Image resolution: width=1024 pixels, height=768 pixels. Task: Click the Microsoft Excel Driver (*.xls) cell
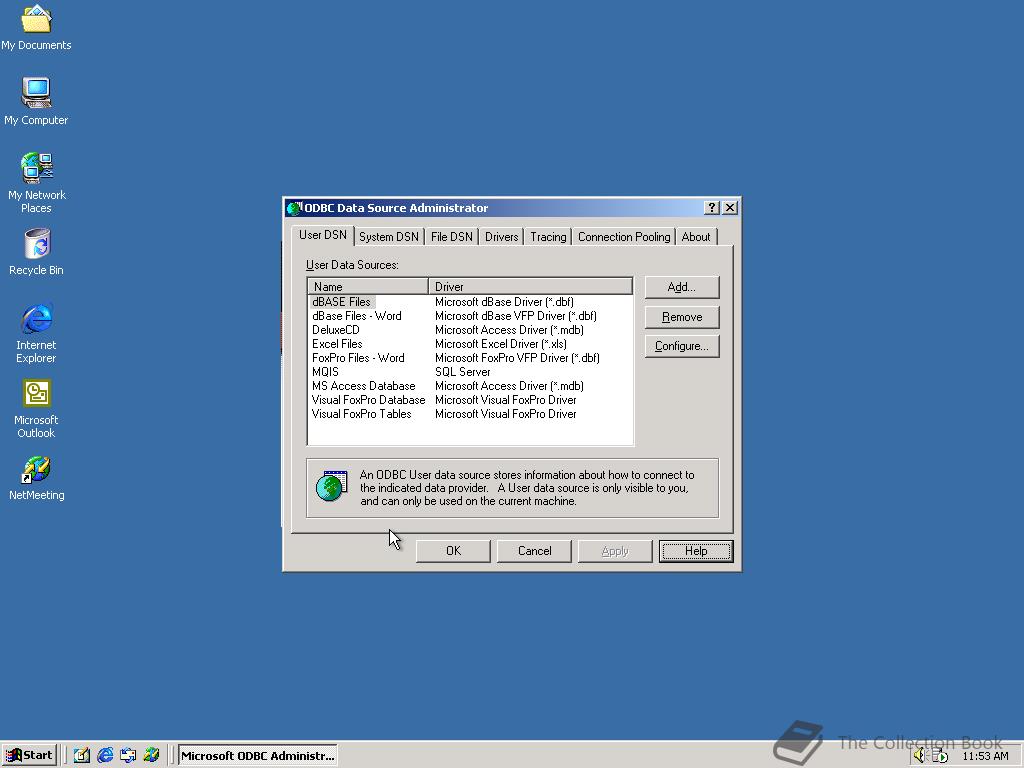(x=501, y=344)
